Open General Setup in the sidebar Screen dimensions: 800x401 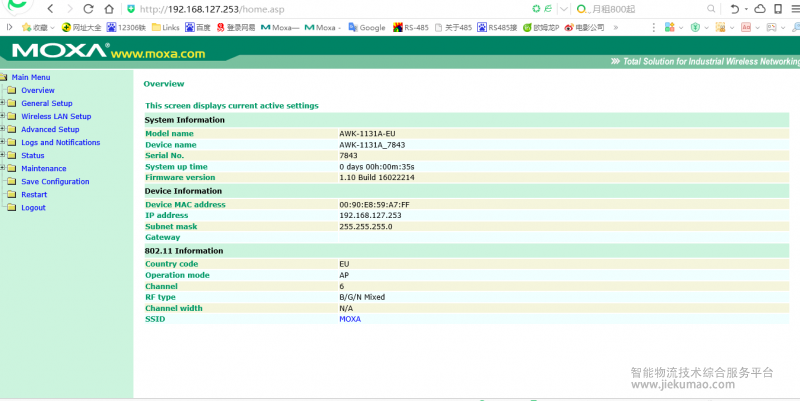click(46, 103)
